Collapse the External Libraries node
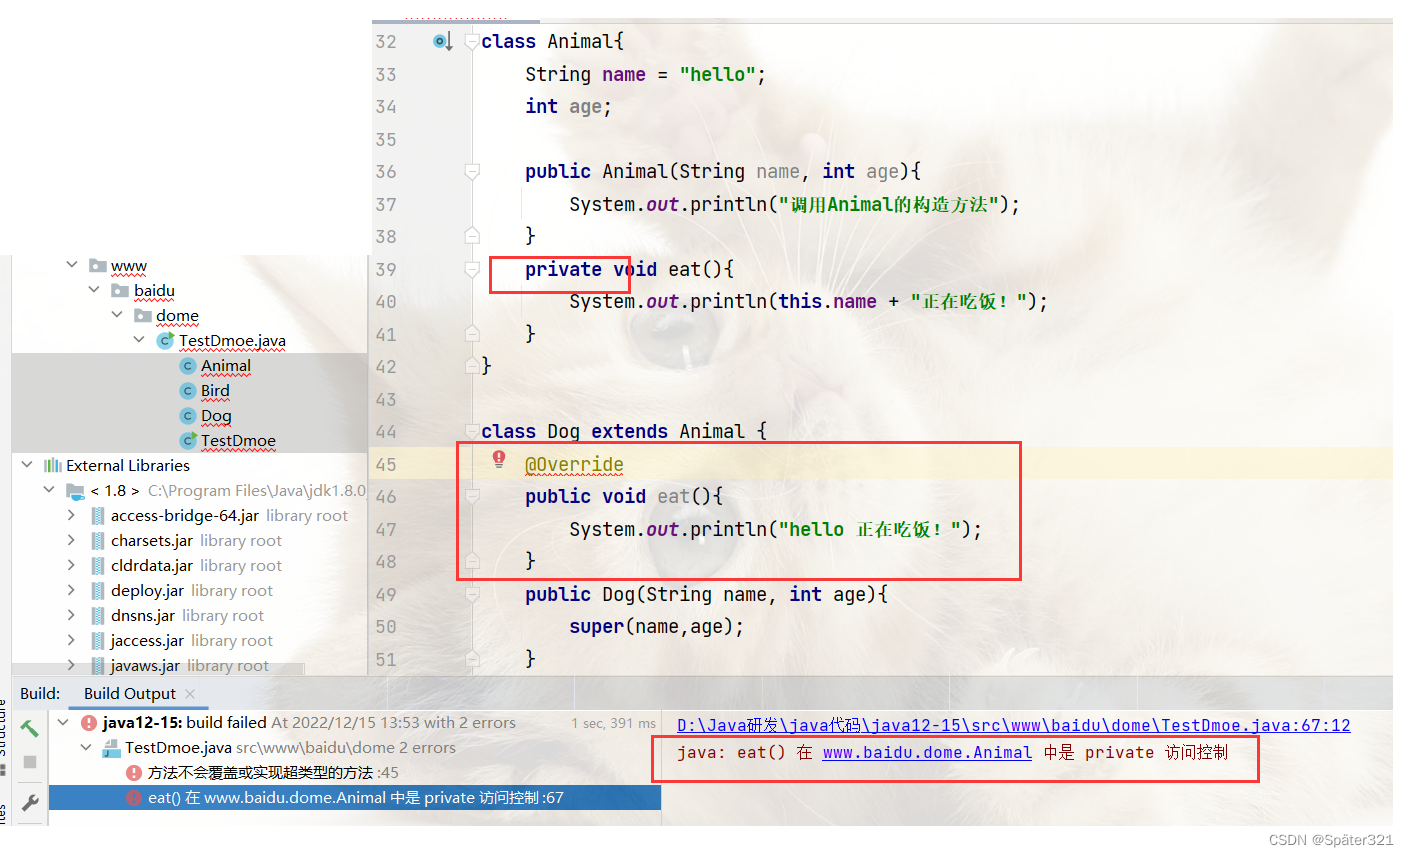 pos(27,465)
